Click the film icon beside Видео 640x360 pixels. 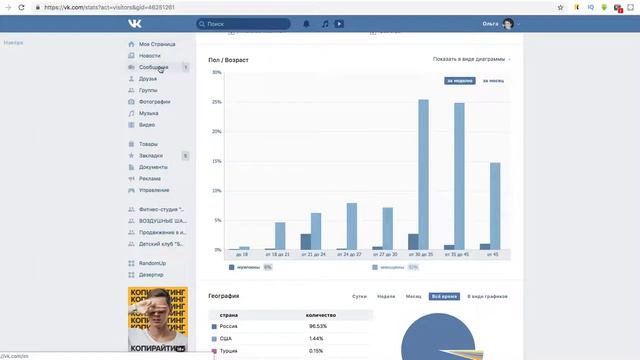pyautogui.click(x=131, y=125)
